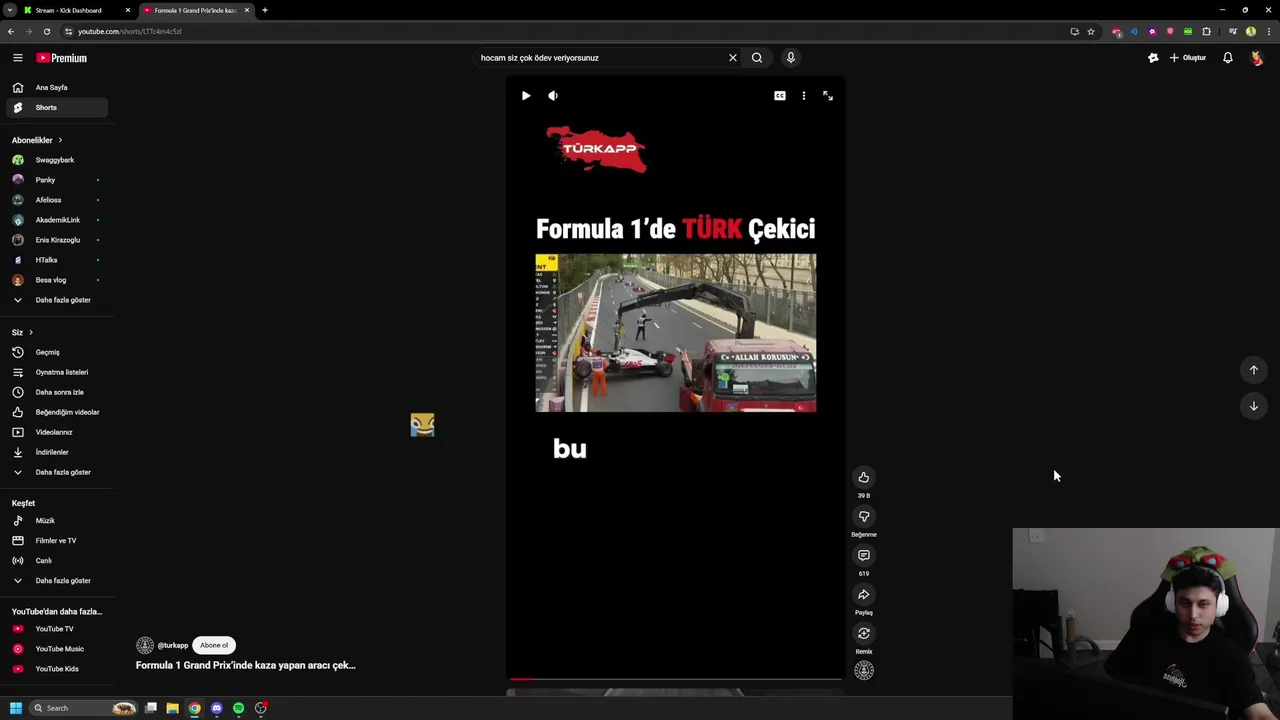This screenshot has height=720, width=1280.
Task: Open Müzik in the Keşfet section
Action: coord(57,521)
